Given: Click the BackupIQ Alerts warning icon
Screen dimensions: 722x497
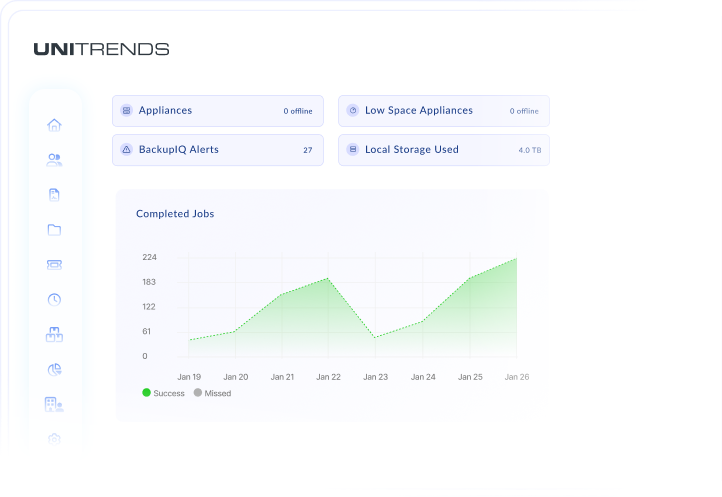Looking at the screenshot, I should 126,150.
